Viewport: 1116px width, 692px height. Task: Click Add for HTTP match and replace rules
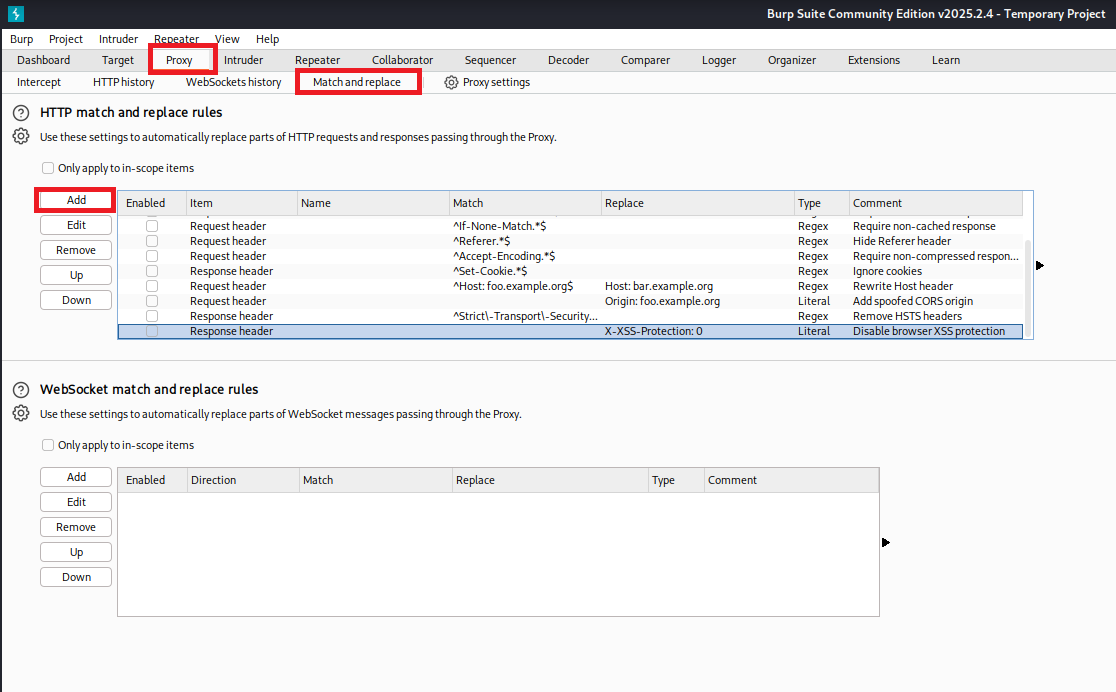point(77,200)
